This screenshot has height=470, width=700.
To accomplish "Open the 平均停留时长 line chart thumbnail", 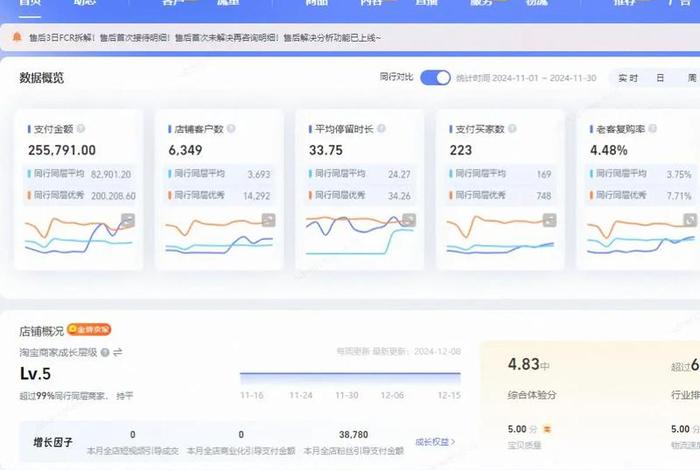I will pyautogui.click(x=360, y=235).
